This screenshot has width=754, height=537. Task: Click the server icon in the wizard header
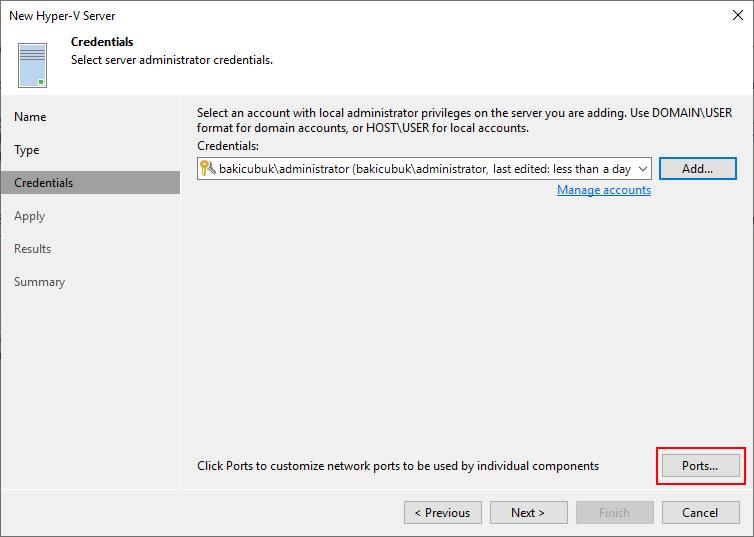(x=32, y=65)
